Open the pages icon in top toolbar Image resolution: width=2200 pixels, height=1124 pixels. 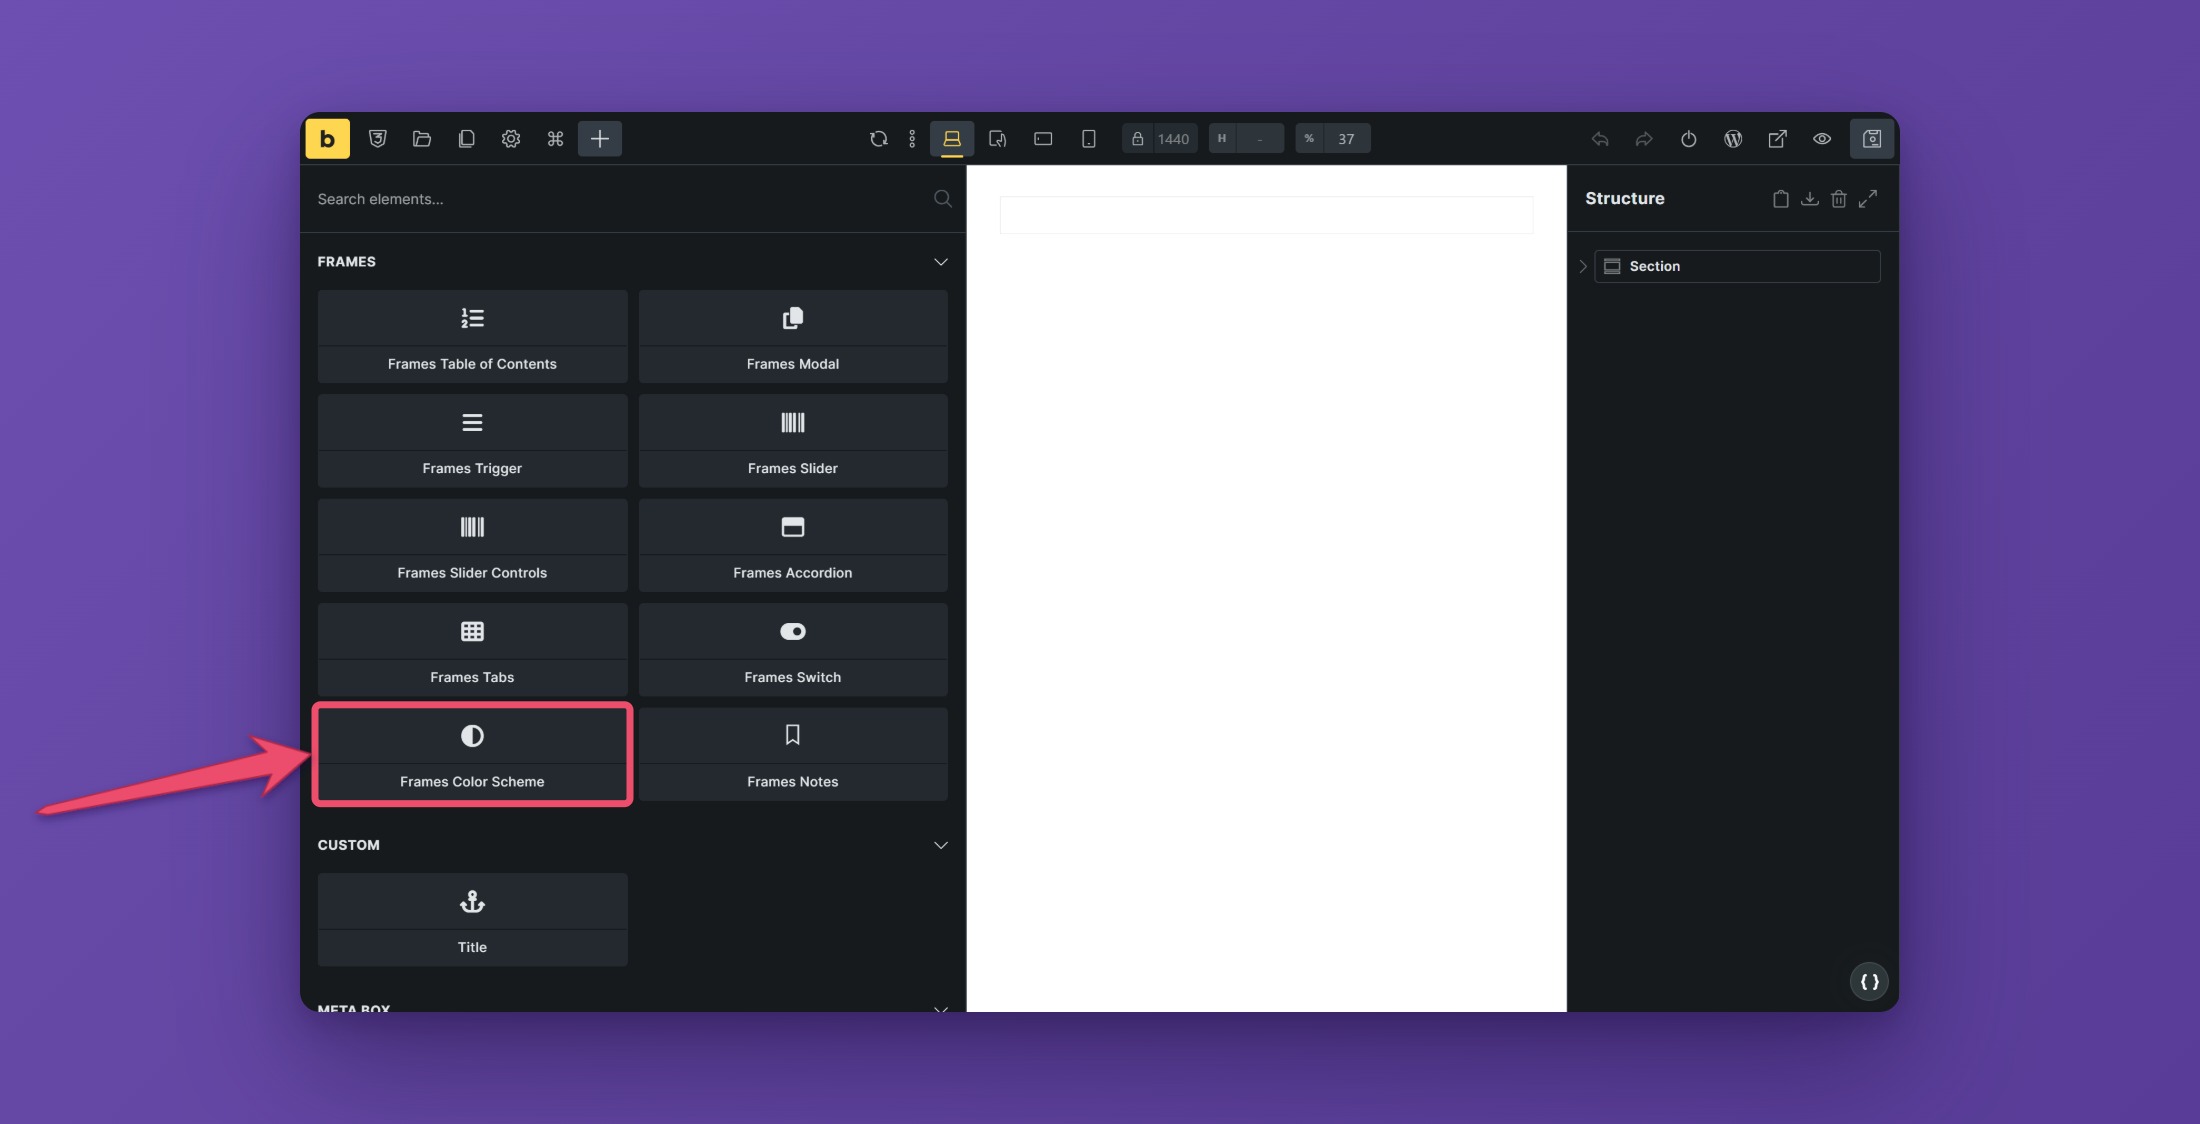point(466,139)
